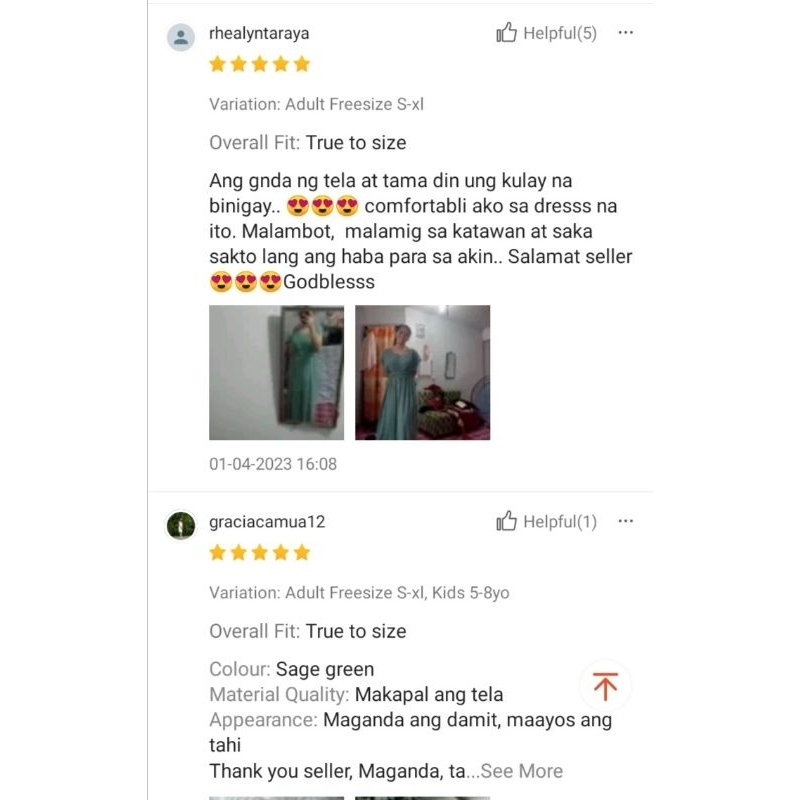
Task: Open the three-dot options for graciacamua12's review
Action: pos(626,521)
